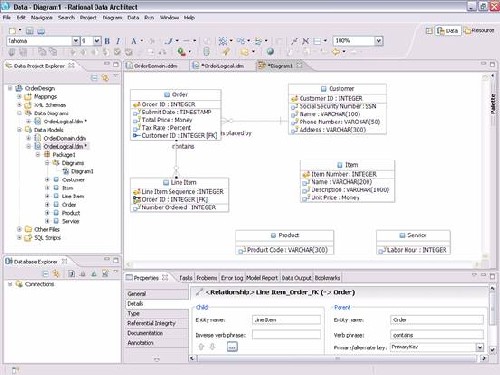The height and width of the screenshot is (375, 500).
Task: Expand OrderDomain.ddm in the tree
Action: pos(29,138)
